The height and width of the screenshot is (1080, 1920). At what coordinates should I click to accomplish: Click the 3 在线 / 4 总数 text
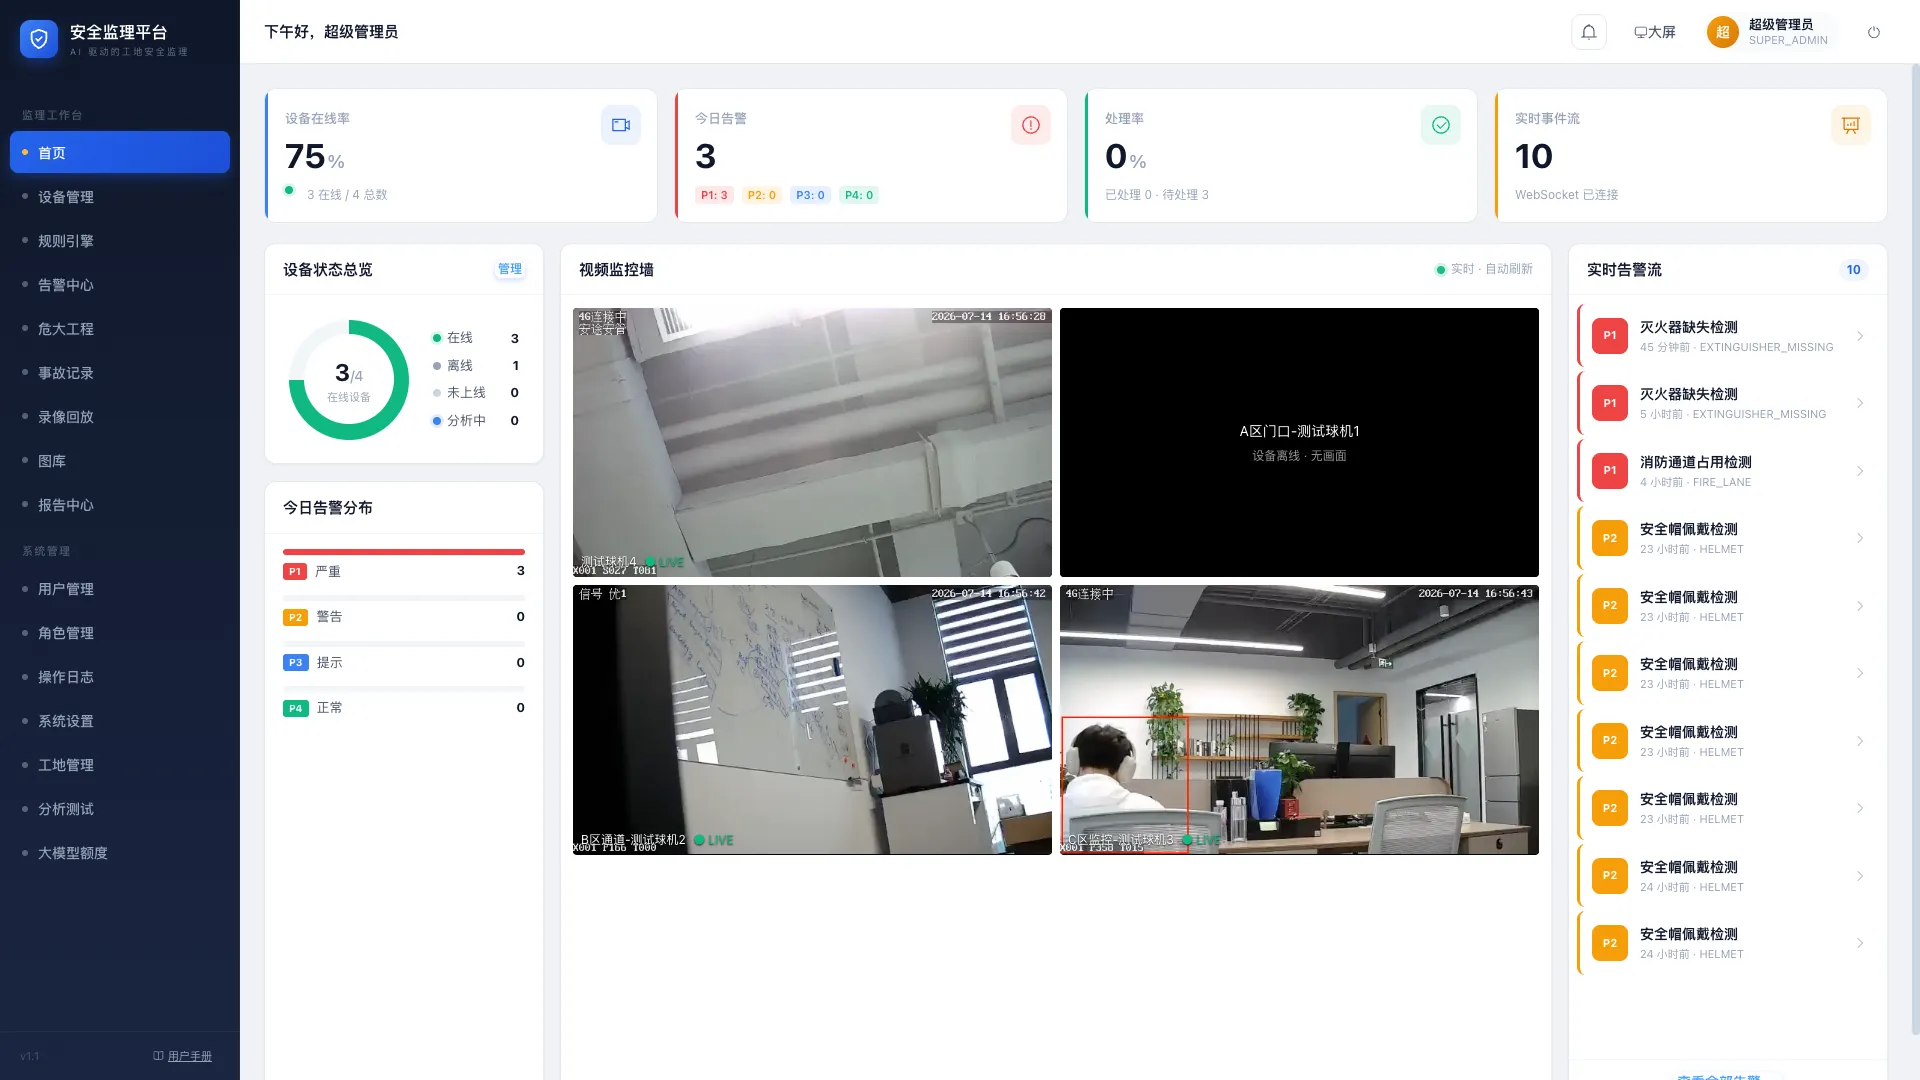(x=347, y=195)
